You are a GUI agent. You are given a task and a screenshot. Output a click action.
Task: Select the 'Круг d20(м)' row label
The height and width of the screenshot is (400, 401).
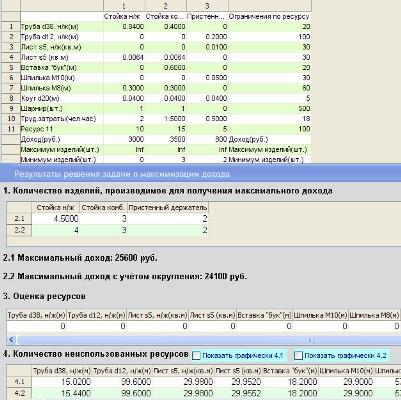click(x=62, y=98)
